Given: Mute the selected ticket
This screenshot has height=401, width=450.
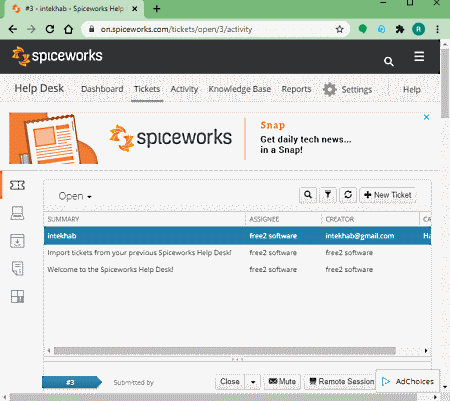Looking at the screenshot, I should (x=282, y=382).
